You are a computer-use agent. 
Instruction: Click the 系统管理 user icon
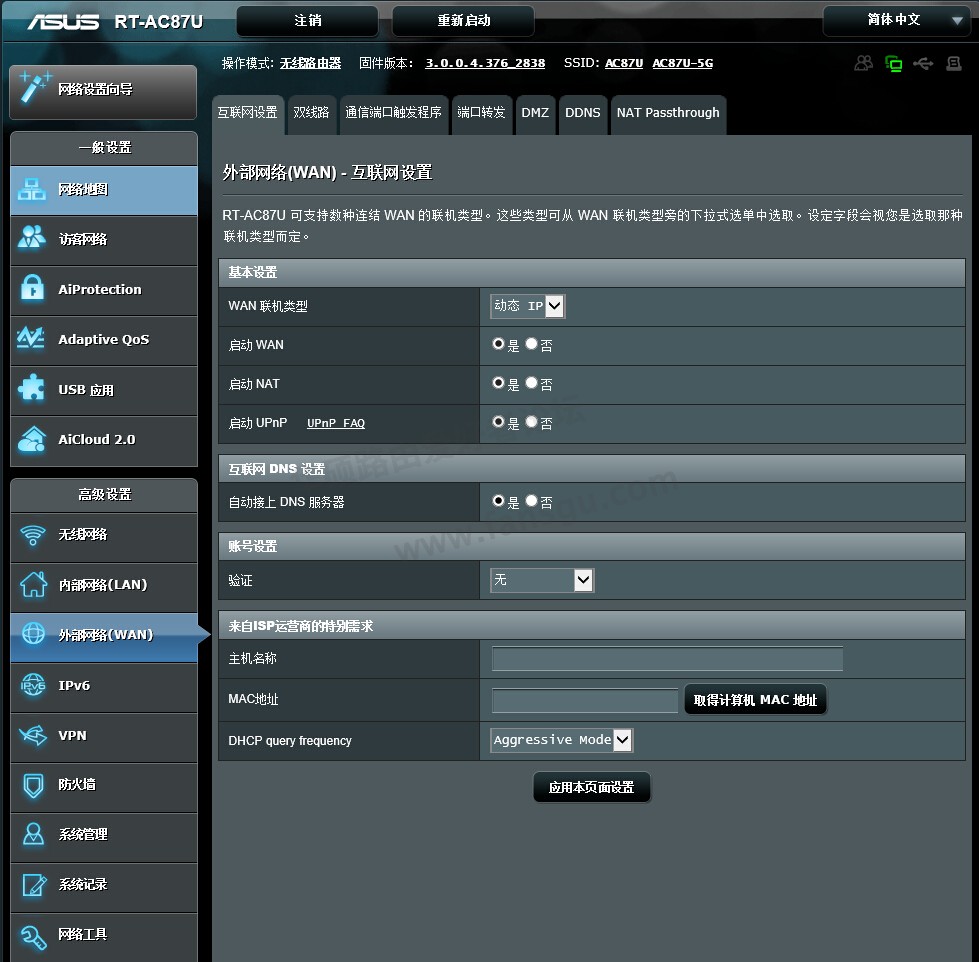pyautogui.click(x=33, y=834)
